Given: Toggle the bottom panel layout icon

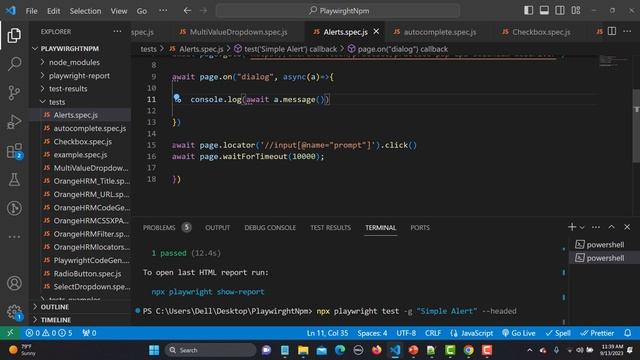Looking at the screenshot, I should click(x=544, y=10).
